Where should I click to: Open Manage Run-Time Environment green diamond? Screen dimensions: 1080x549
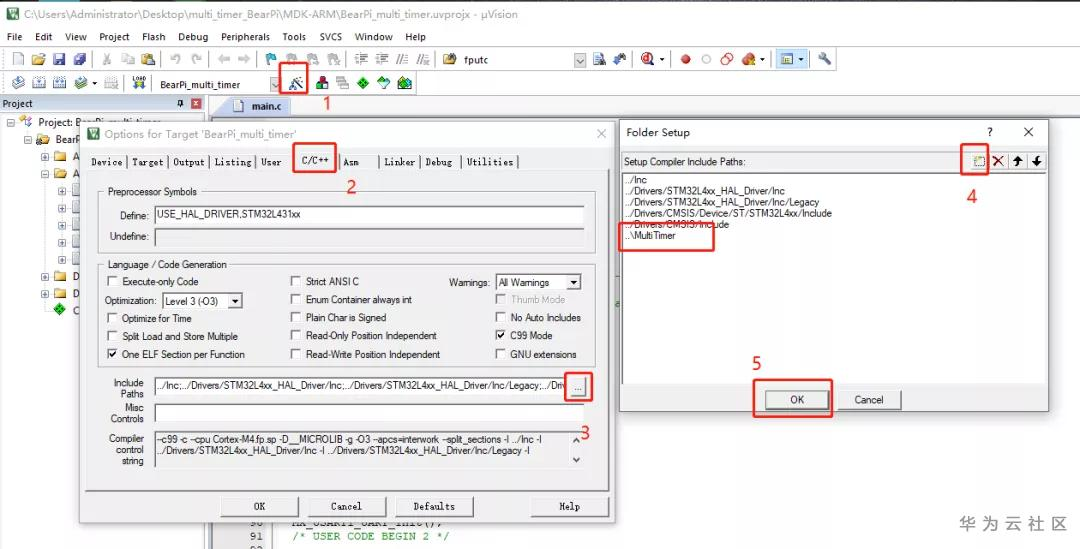pos(363,83)
